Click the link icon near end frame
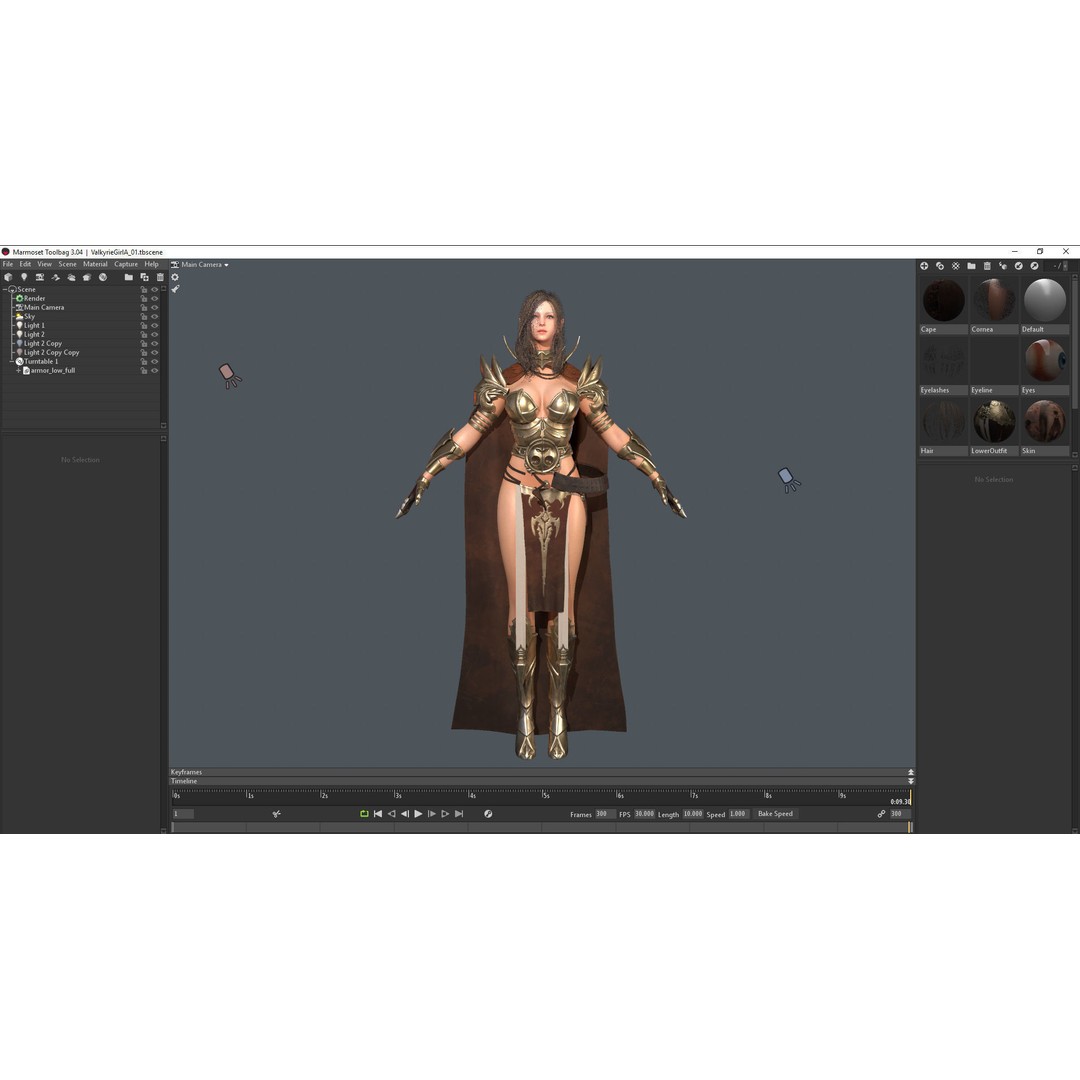Image resolution: width=1080 pixels, height=1080 pixels. [x=881, y=814]
